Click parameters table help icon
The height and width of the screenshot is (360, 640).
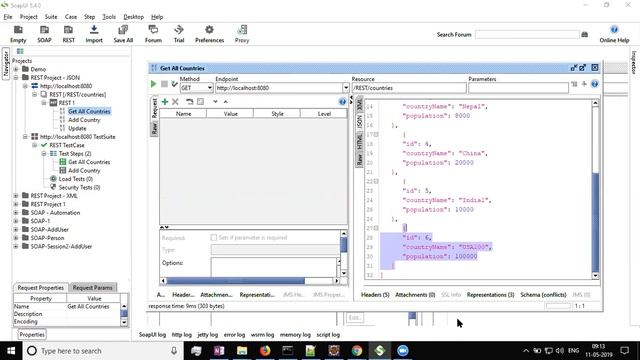pyautogui.click(x=342, y=102)
